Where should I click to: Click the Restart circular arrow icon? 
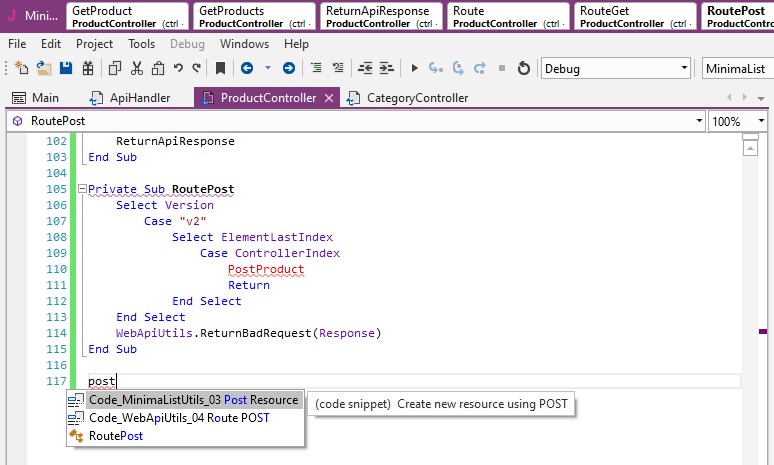[522, 69]
